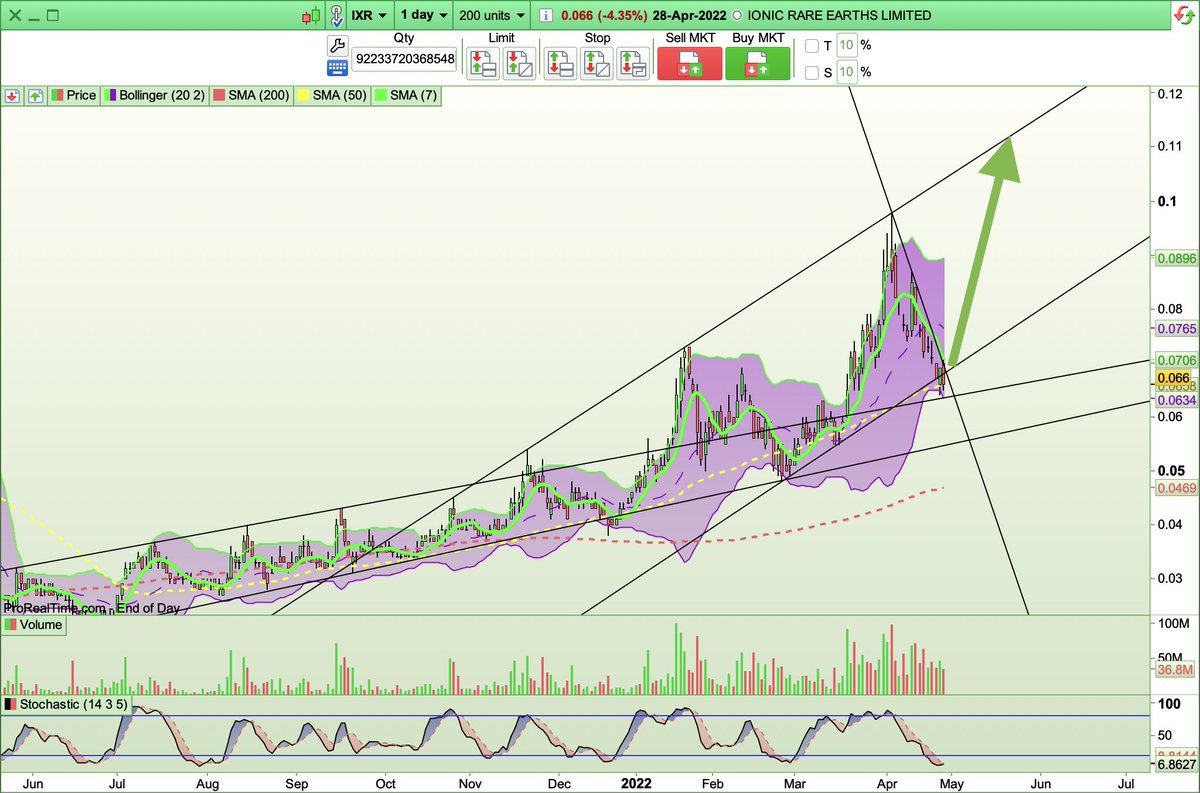
Task: Click the 36.8M volume value
Action: pyautogui.click(x=1173, y=670)
